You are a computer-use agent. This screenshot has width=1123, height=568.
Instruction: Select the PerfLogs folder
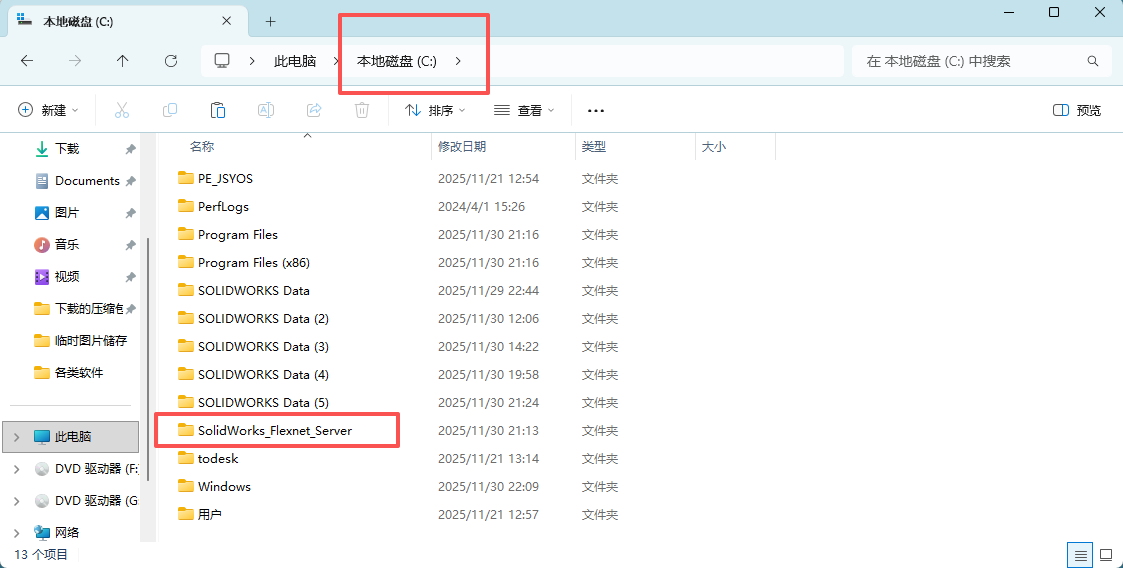[x=223, y=206]
